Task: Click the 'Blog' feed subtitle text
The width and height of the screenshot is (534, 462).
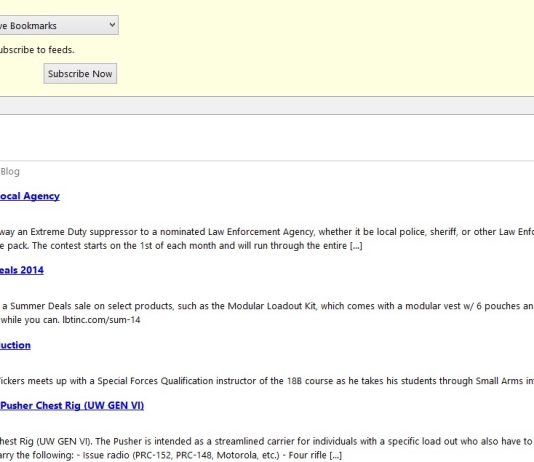Action: (10, 172)
